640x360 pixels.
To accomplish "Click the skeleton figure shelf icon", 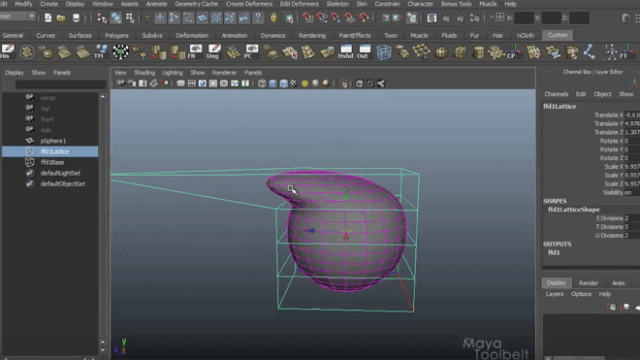I will pyautogui.click(x=611, y=52).
